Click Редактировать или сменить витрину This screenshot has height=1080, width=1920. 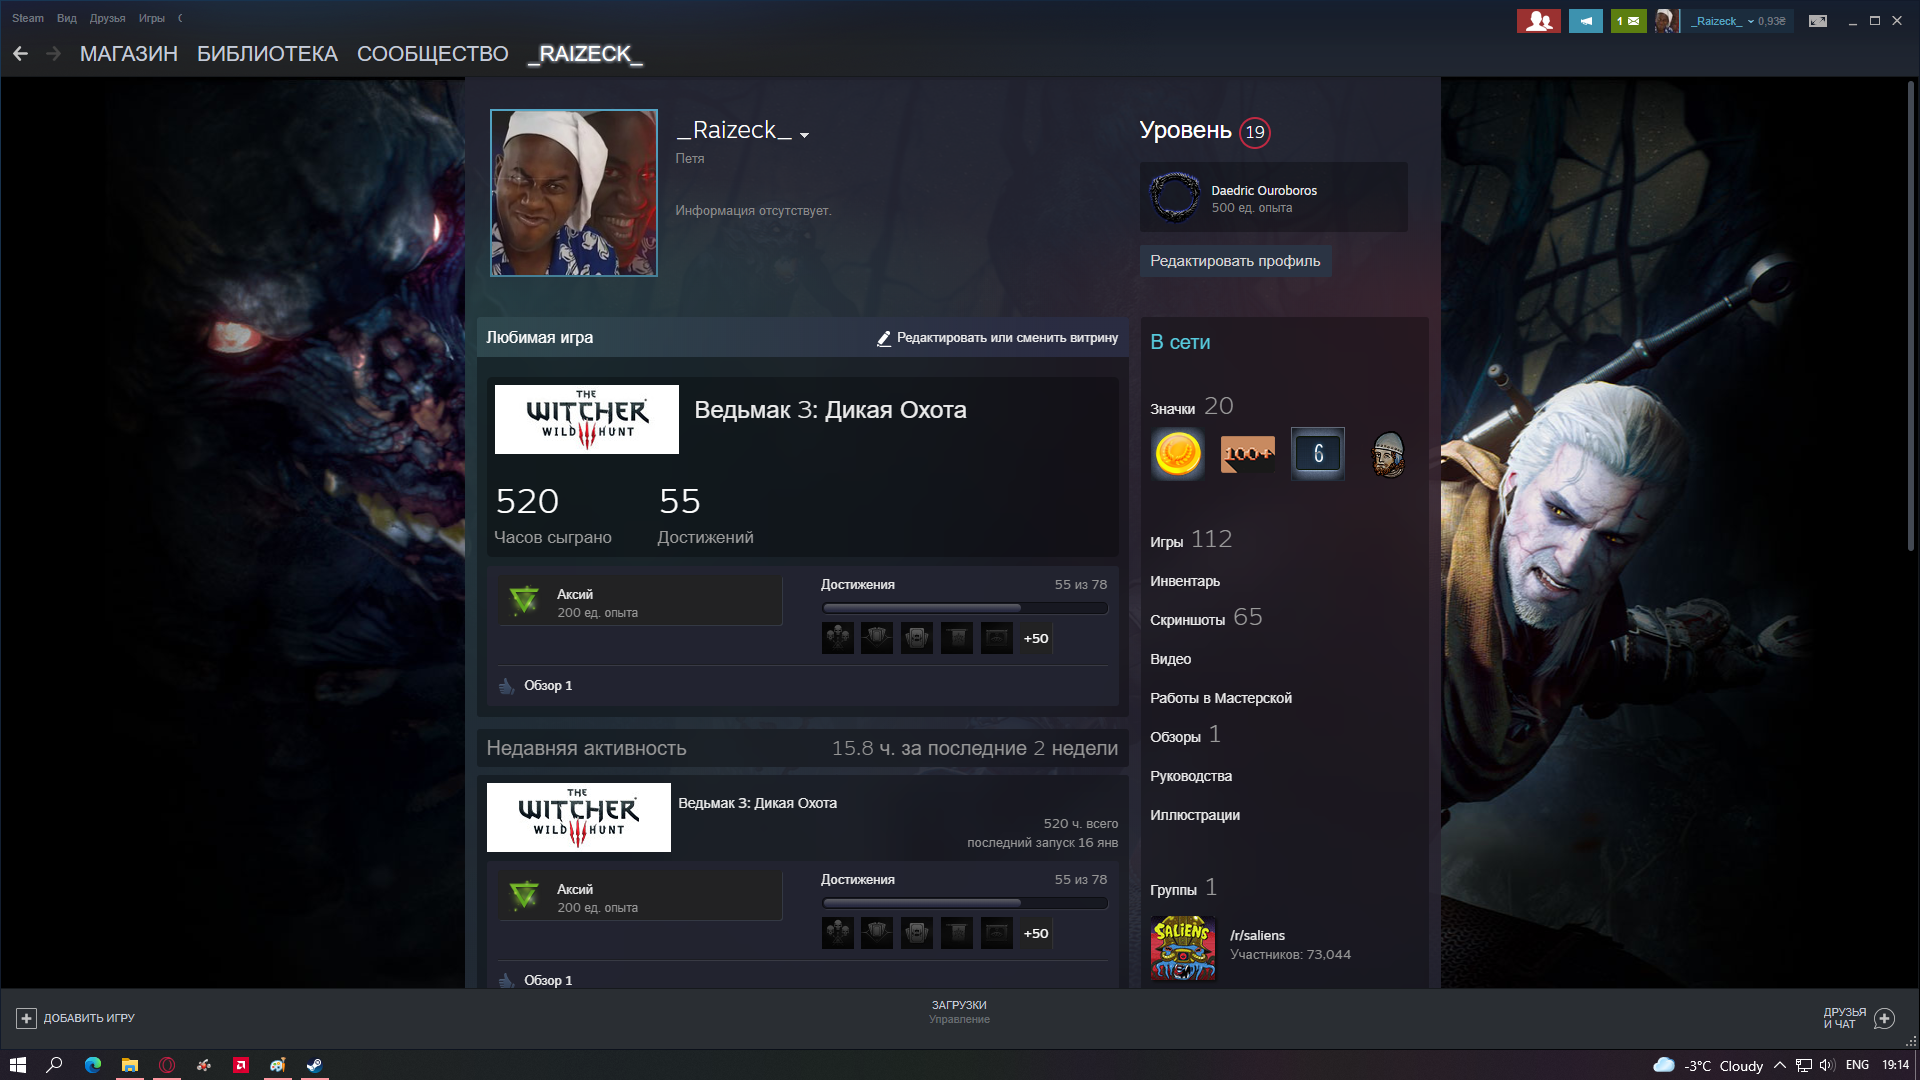pyautogui.click(x=1007, y=338)
